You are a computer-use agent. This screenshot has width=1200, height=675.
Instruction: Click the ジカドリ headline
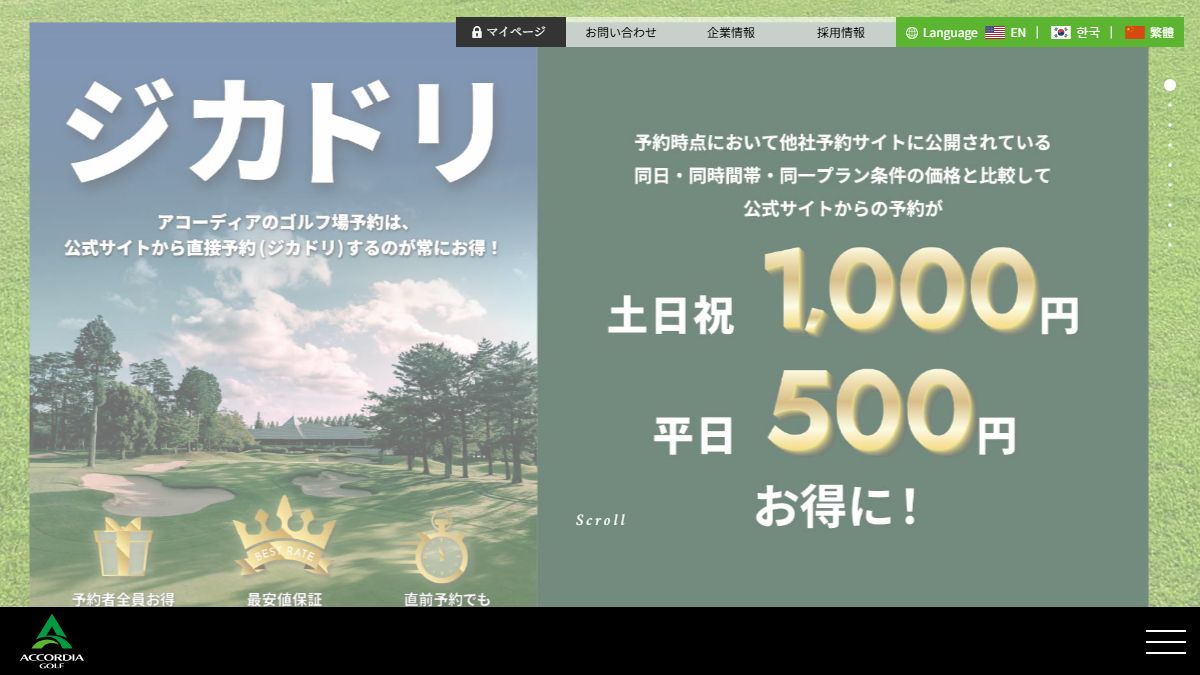click(x=283, y=131)
